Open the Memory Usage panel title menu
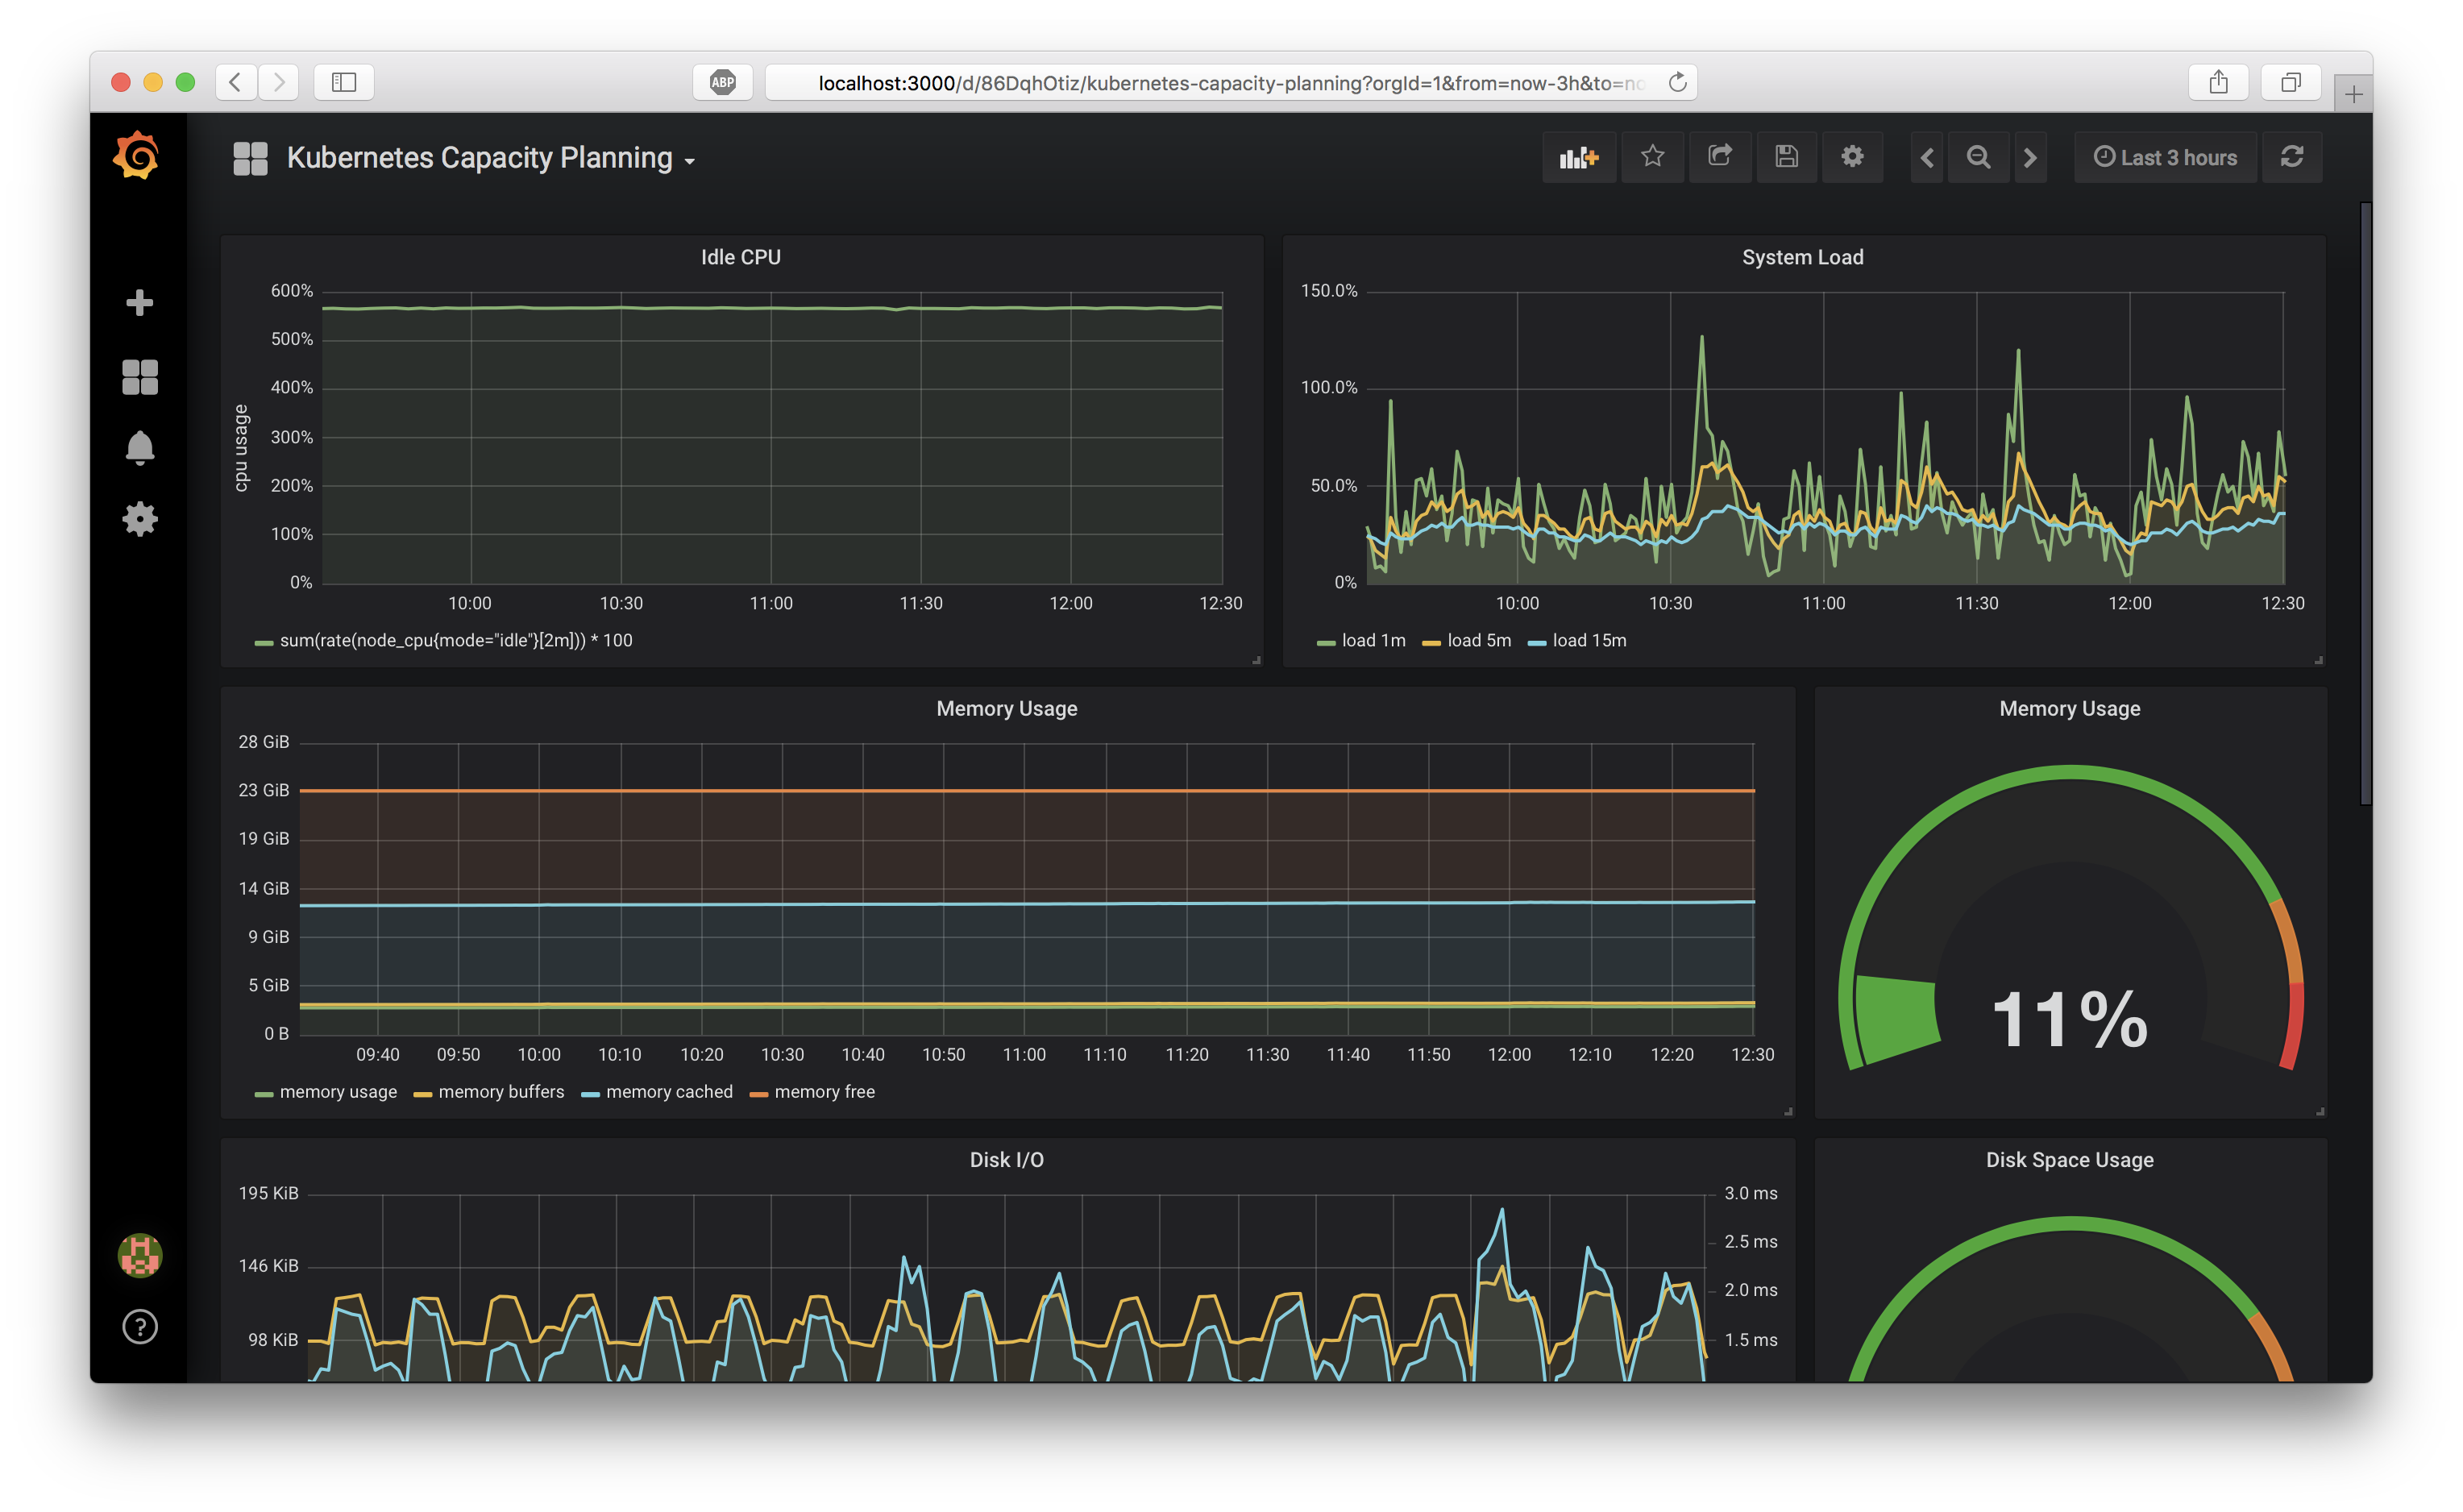Viewport: 2463px width, 1512px height. click(1006, 708)
